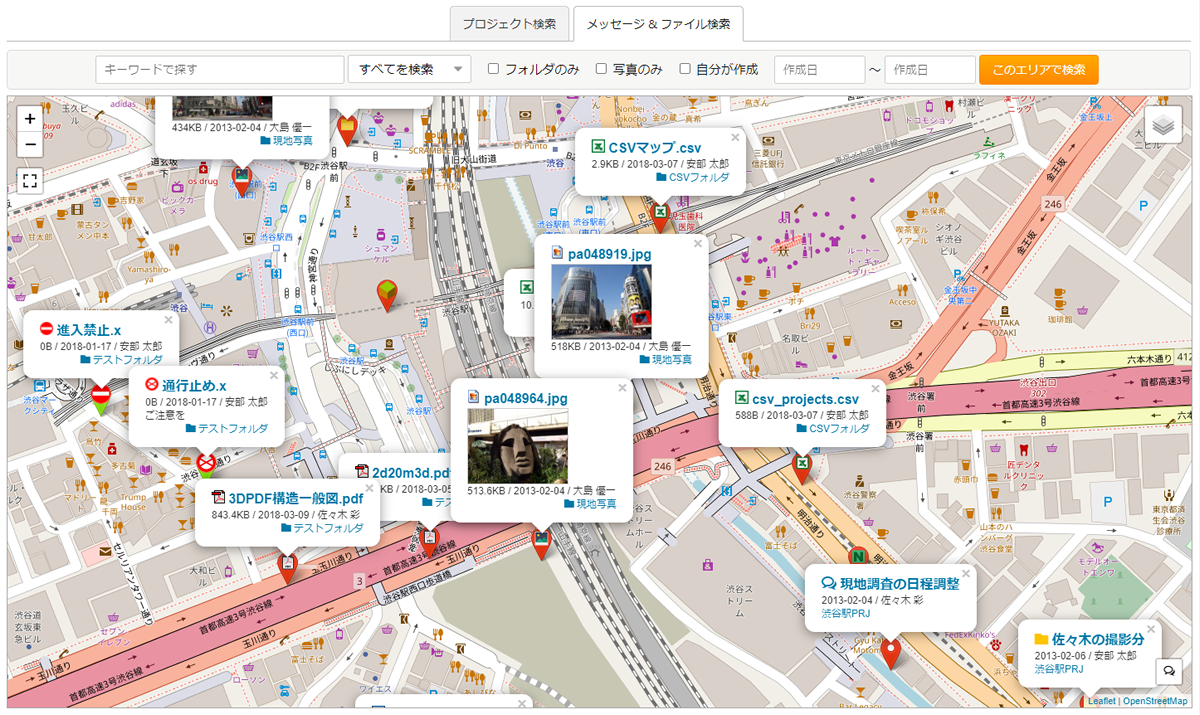The image size is (1200, 715).
Task: Select the メッセージ & ファイル検索 tab
Action: pyautogui.click(x=658, y=23)
